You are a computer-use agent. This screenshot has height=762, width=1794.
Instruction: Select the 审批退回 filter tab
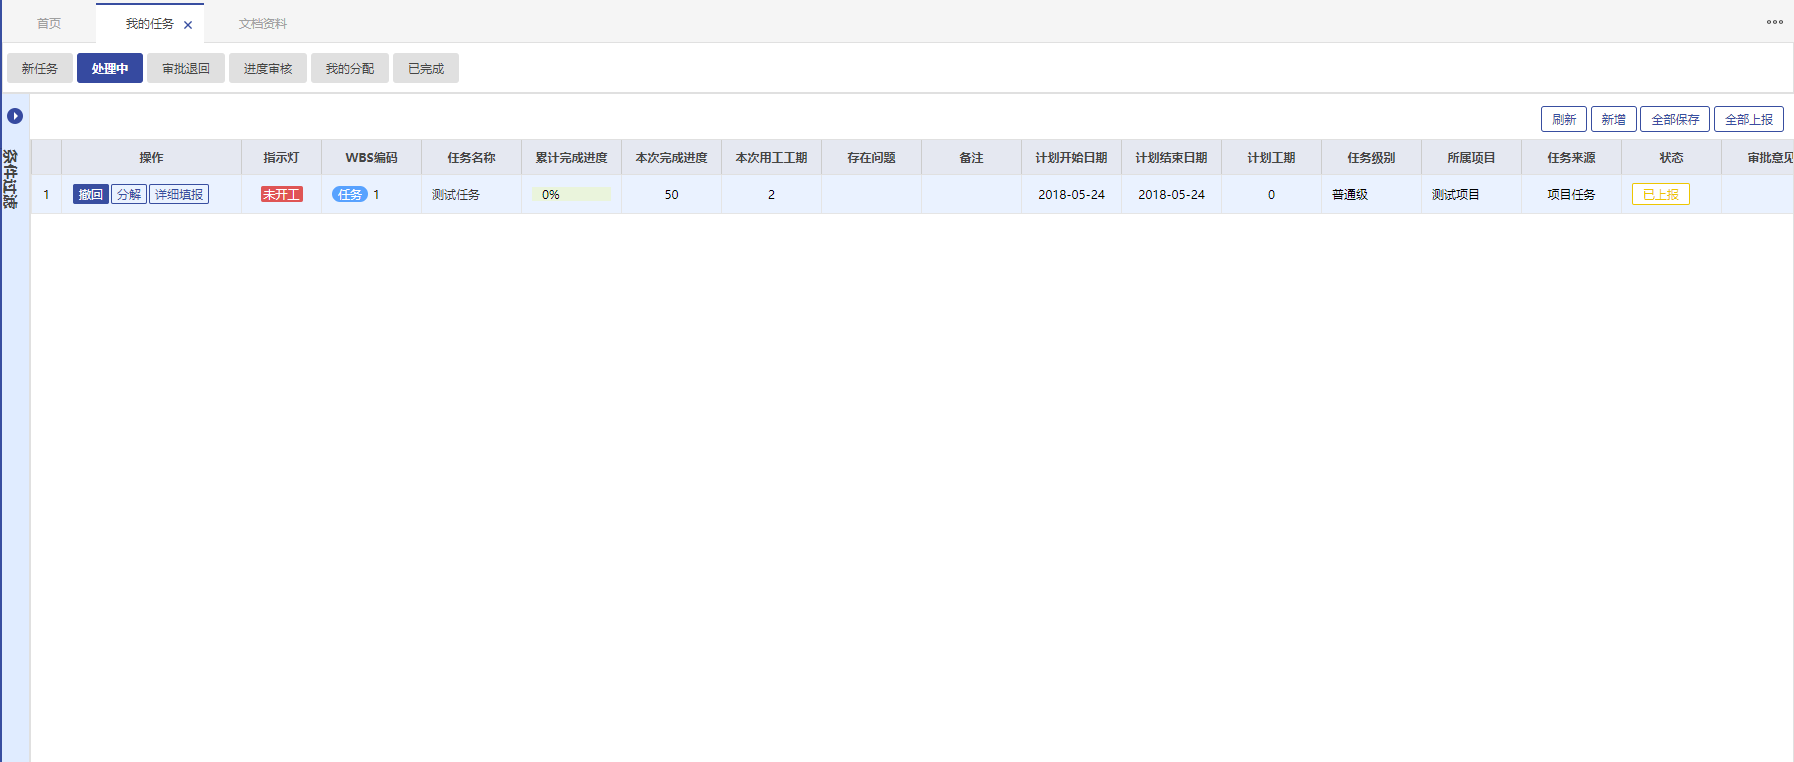tap(186, 68)
